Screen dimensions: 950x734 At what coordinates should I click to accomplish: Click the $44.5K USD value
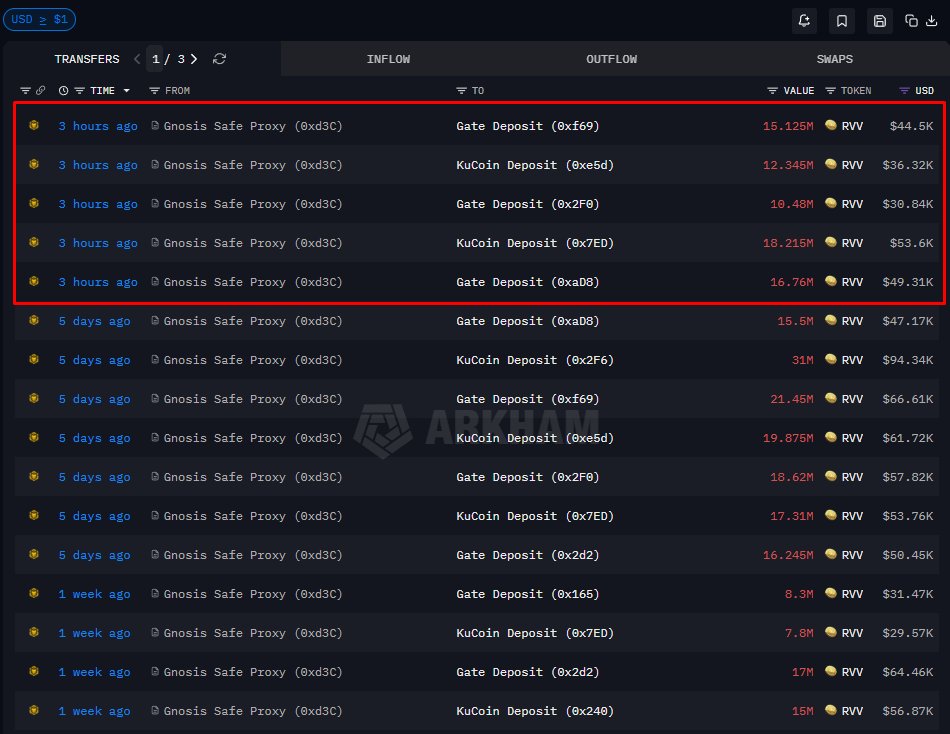pos(911,126)
